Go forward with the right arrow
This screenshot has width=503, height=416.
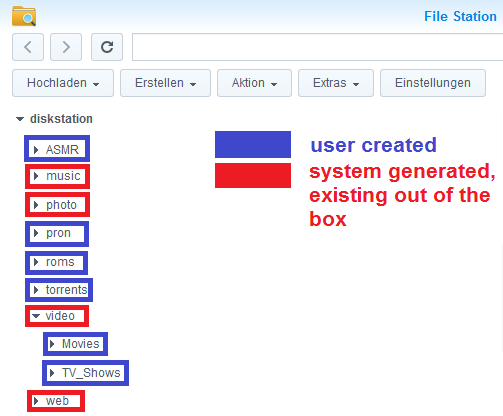pos(66,47)
